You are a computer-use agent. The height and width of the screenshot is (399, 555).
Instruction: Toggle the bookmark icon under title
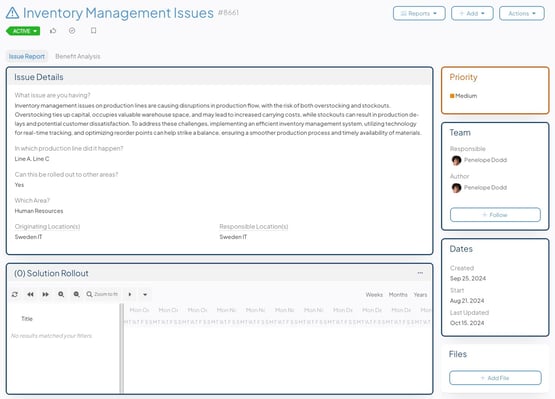coord(93,30)
